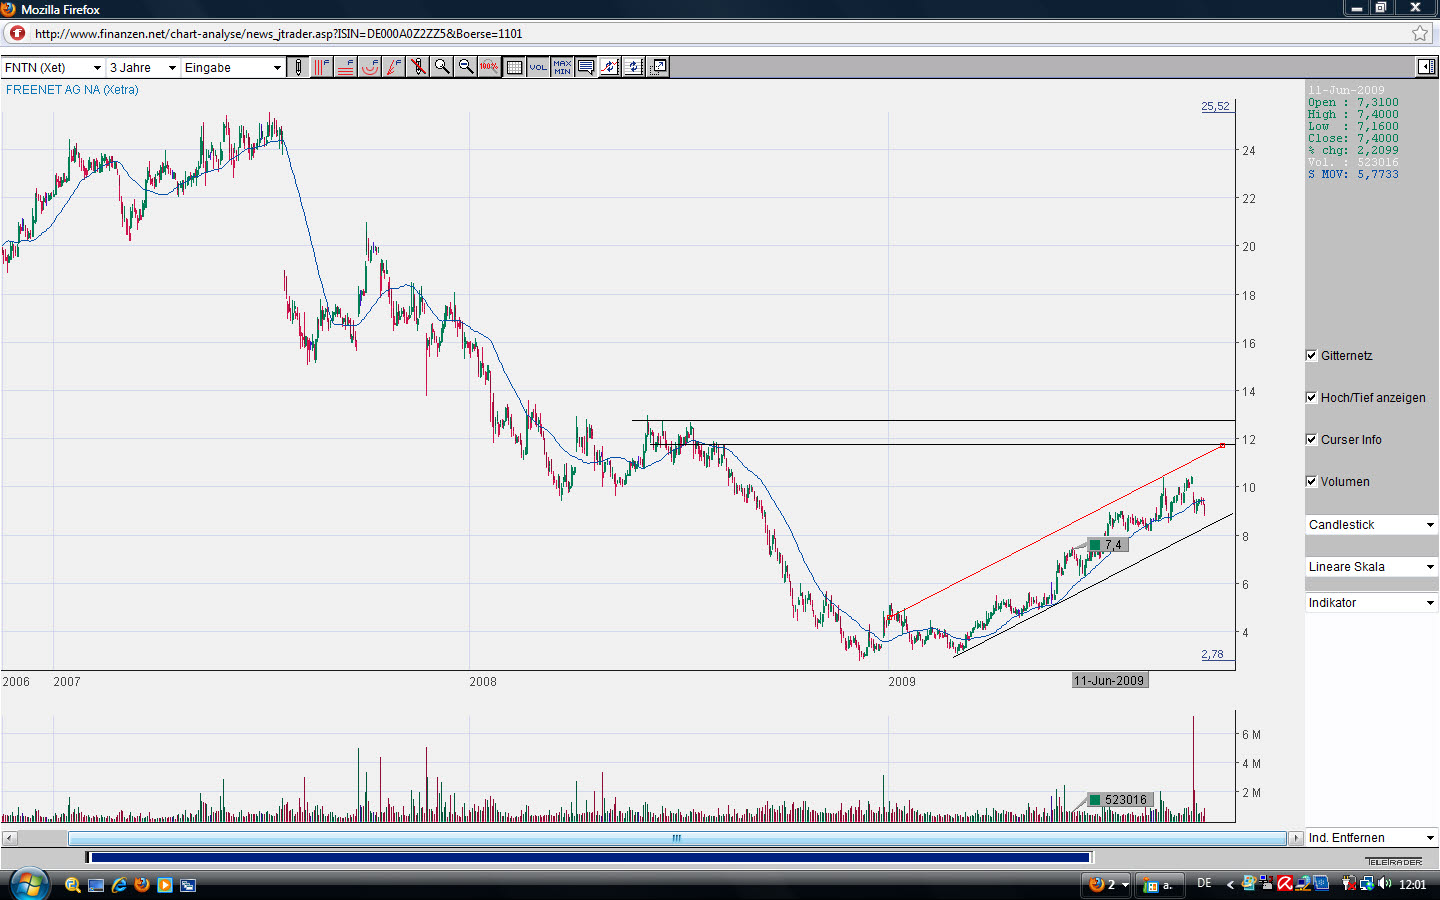1440x900 pixels.
Task: Open the Indikator dropdown
Action: [1371, 602]
